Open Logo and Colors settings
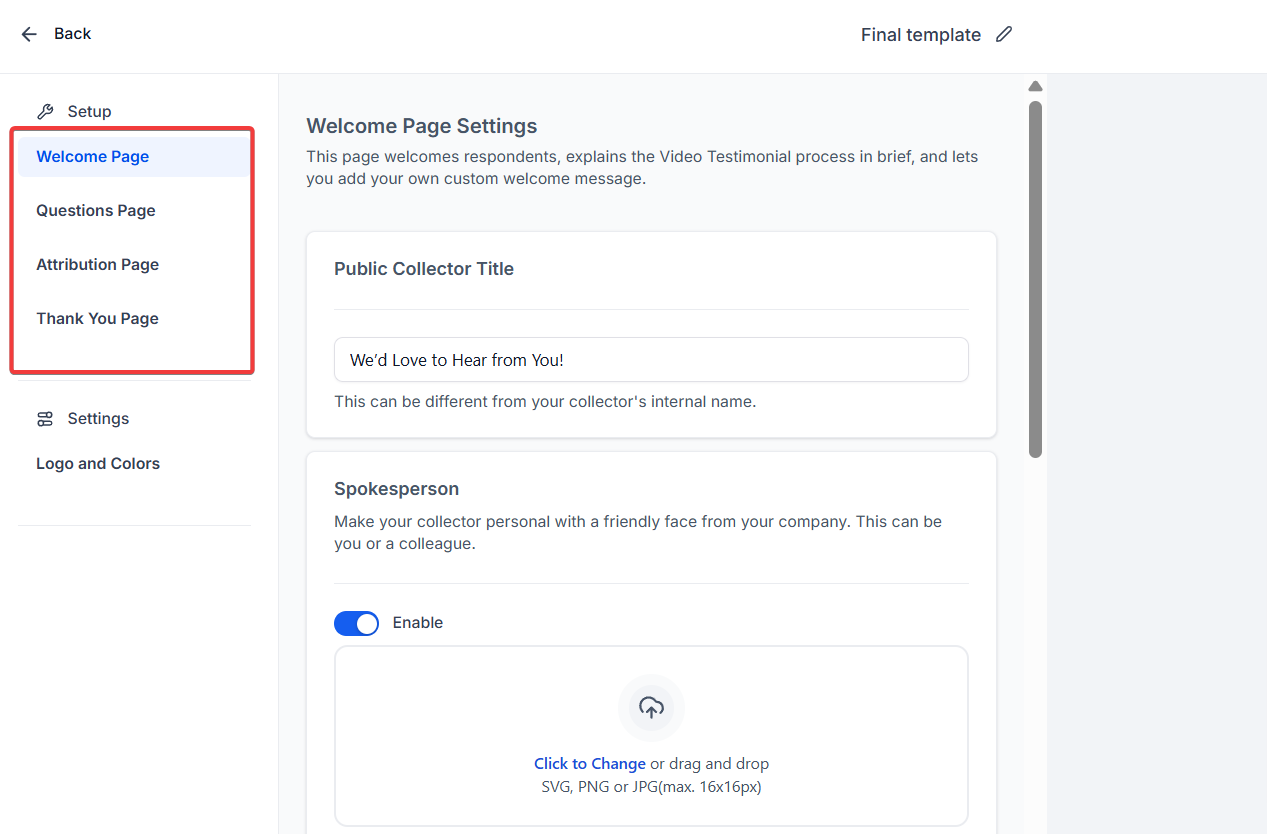Image resolution: width=1267 pixels, height=834 pixels. pyautogui.click(x=98, y=464)
